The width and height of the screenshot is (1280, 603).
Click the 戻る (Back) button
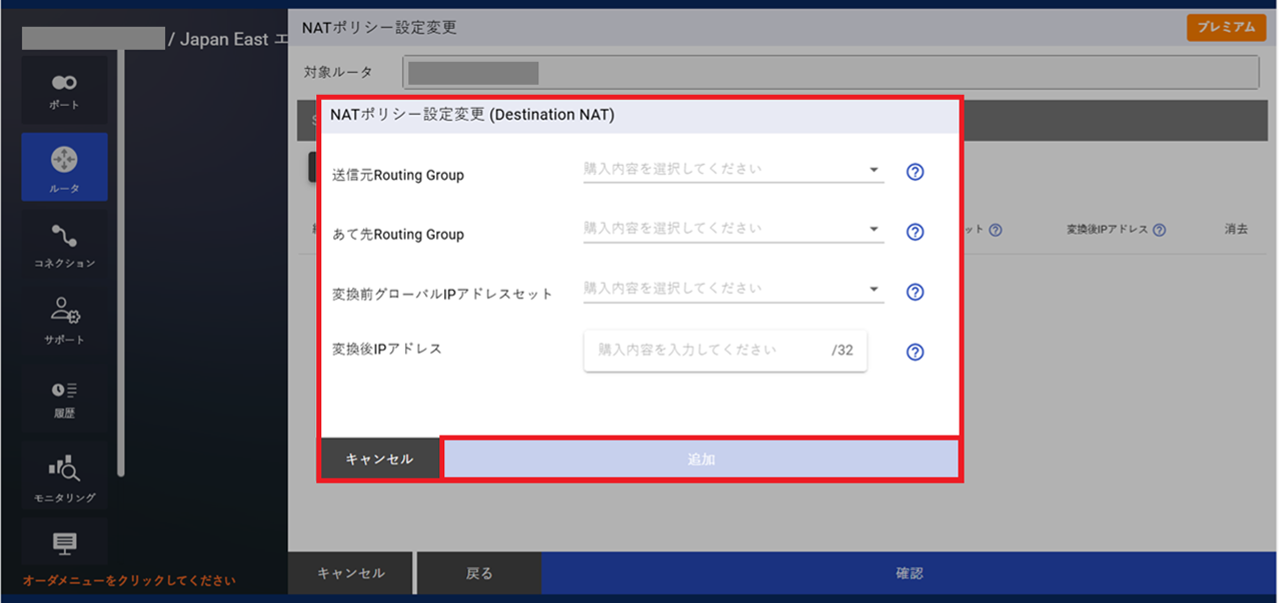click(479, 574)
